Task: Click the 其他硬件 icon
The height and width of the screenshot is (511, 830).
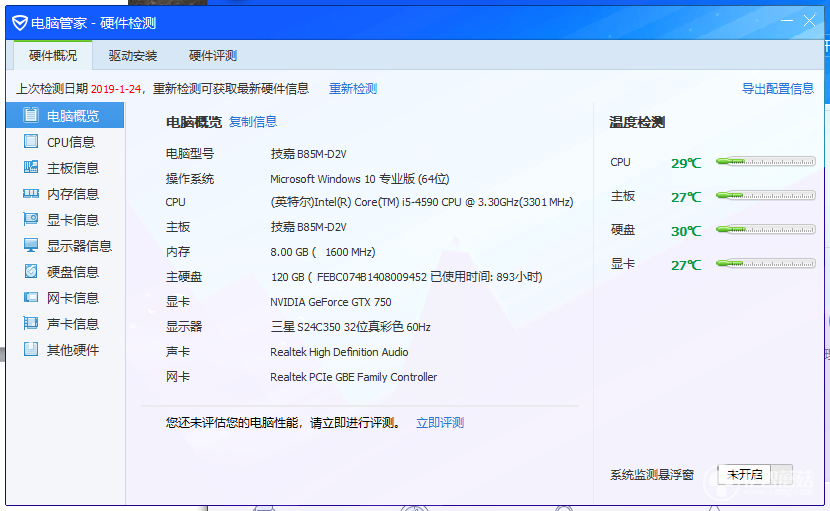Action: (31, 349)
